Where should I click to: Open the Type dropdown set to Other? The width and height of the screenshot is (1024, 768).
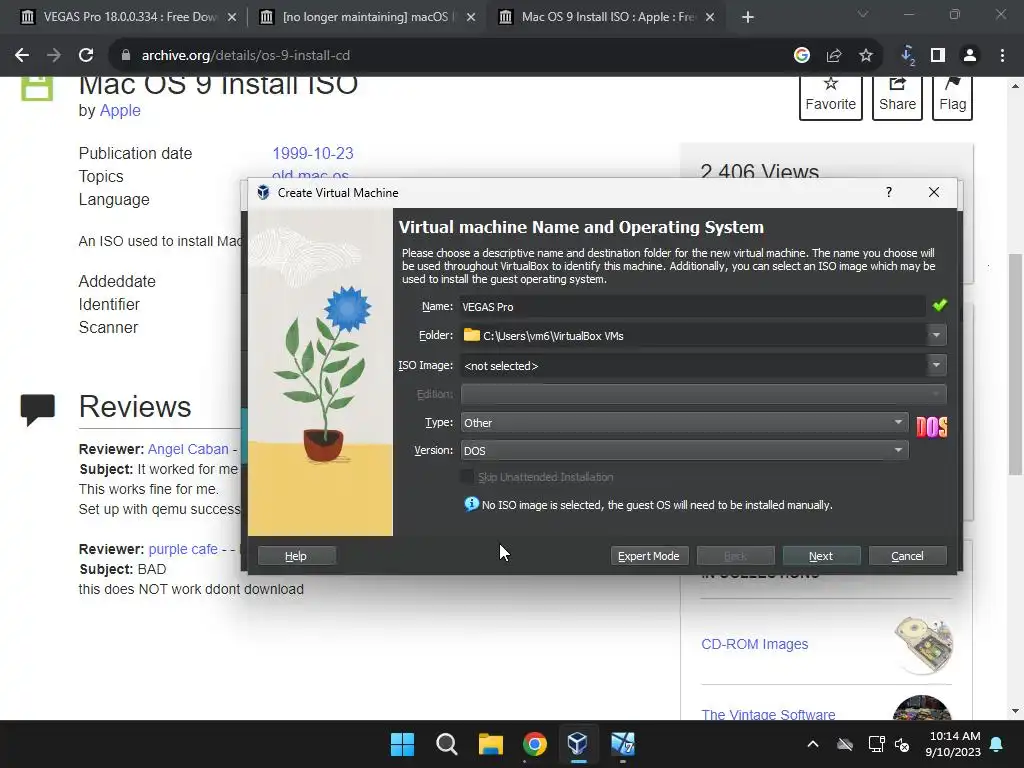tap(684, 423)
